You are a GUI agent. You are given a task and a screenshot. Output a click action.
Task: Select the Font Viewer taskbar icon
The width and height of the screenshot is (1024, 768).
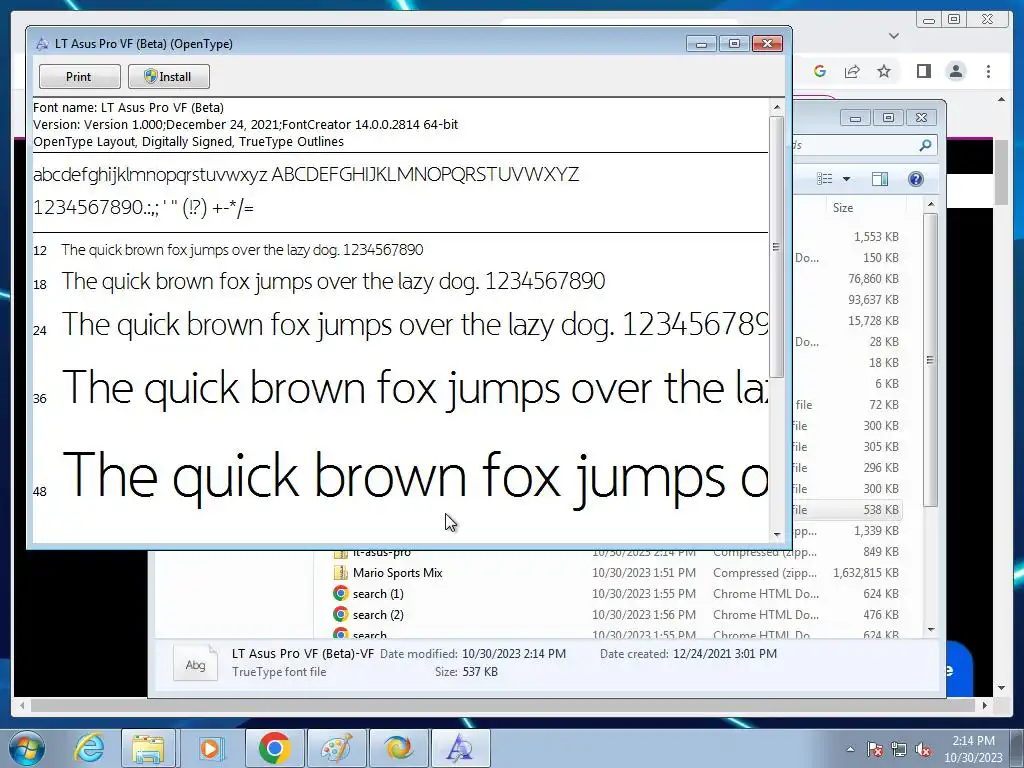click(x=460, y=748)
